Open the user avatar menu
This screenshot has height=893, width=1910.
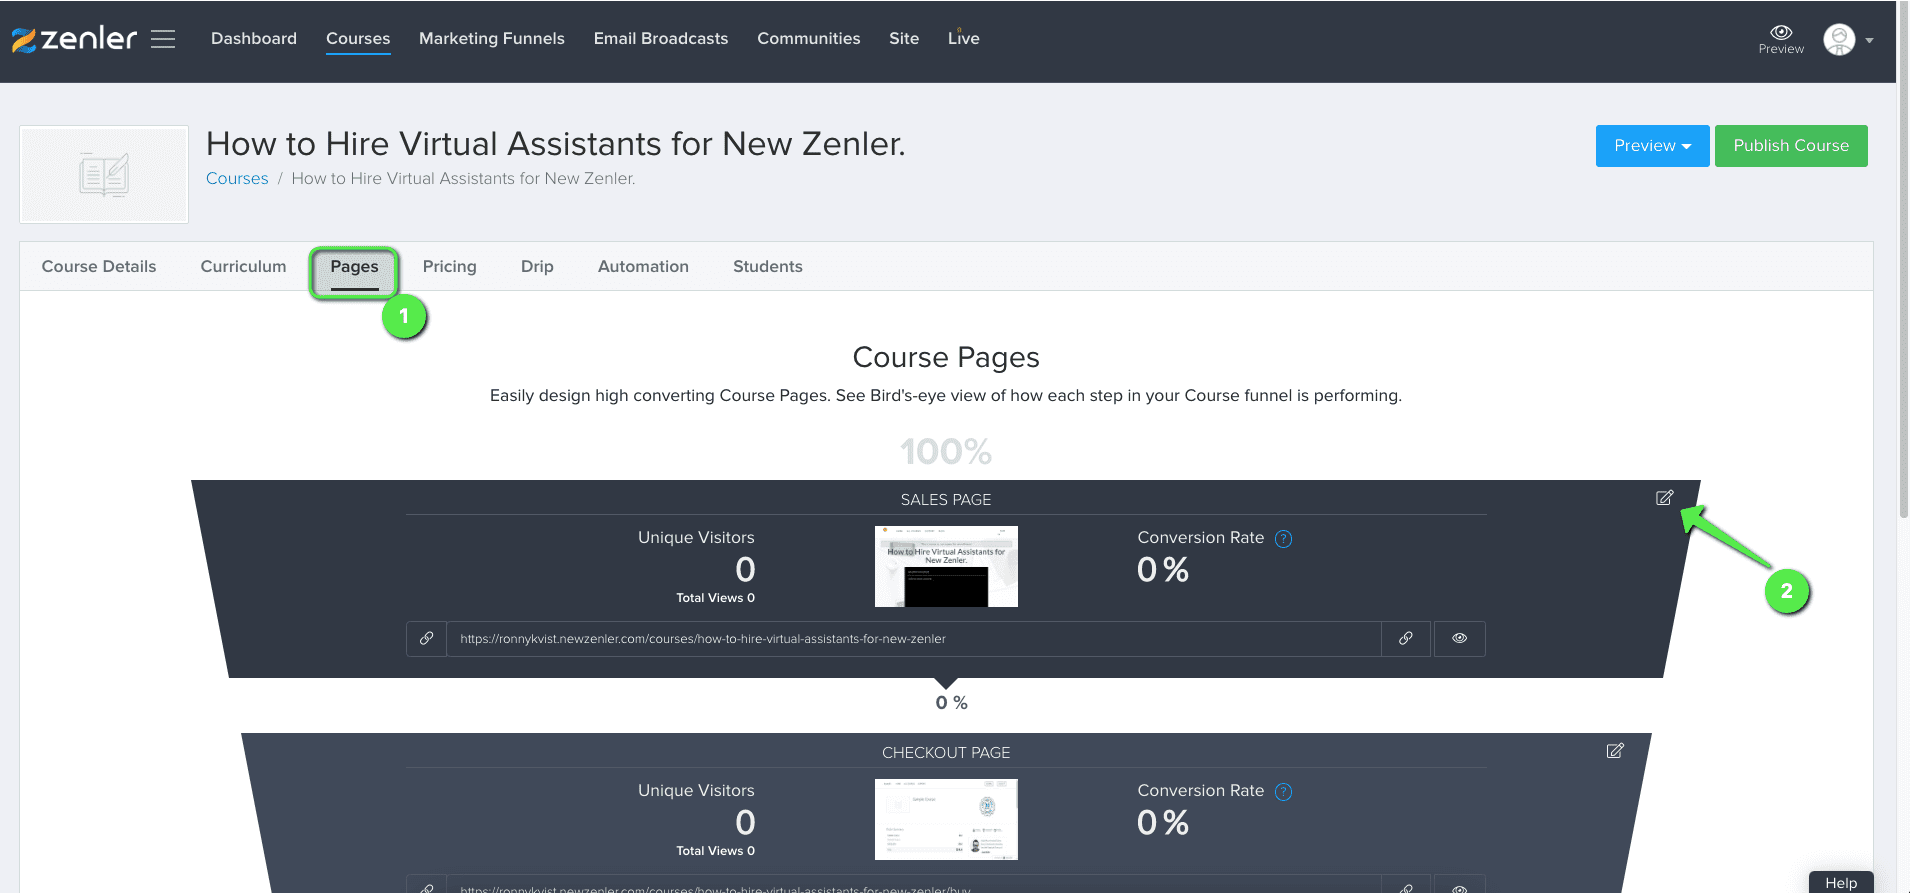pyautogui.click(x=1848, y=40)
